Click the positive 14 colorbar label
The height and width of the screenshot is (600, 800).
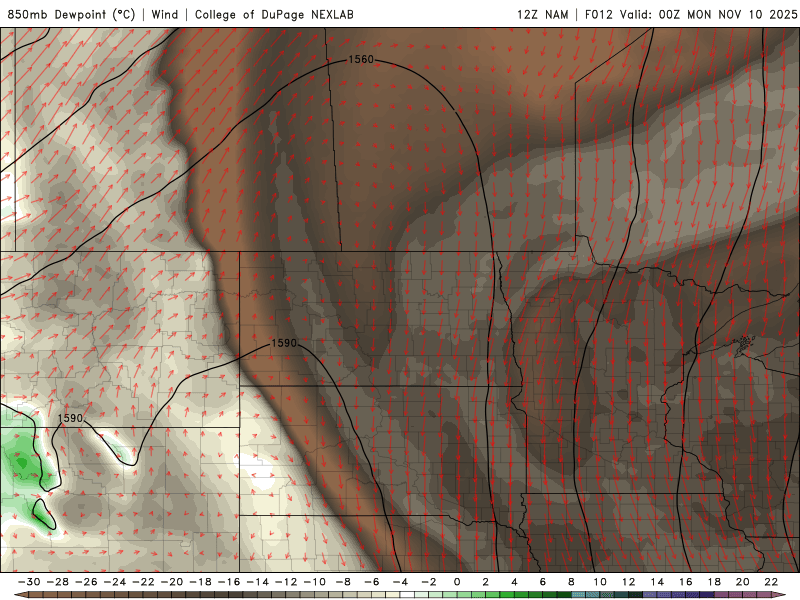tap(657, 582)
